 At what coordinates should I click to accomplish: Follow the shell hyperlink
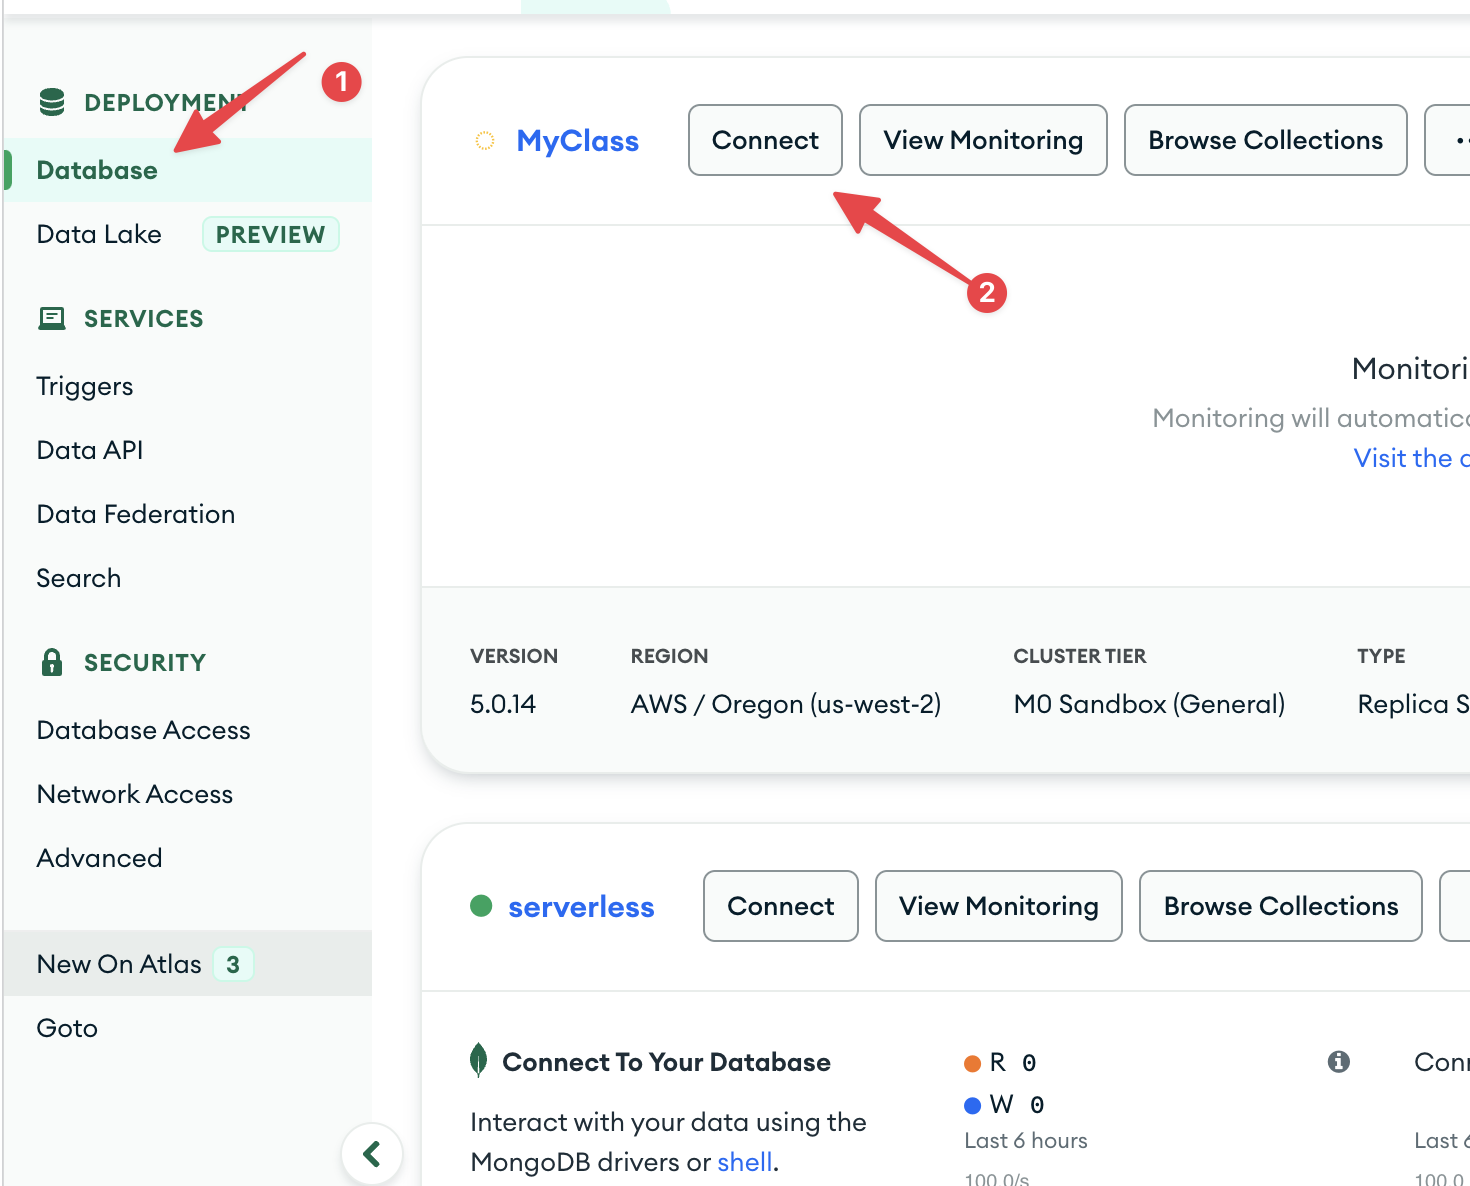(745, 1162)
